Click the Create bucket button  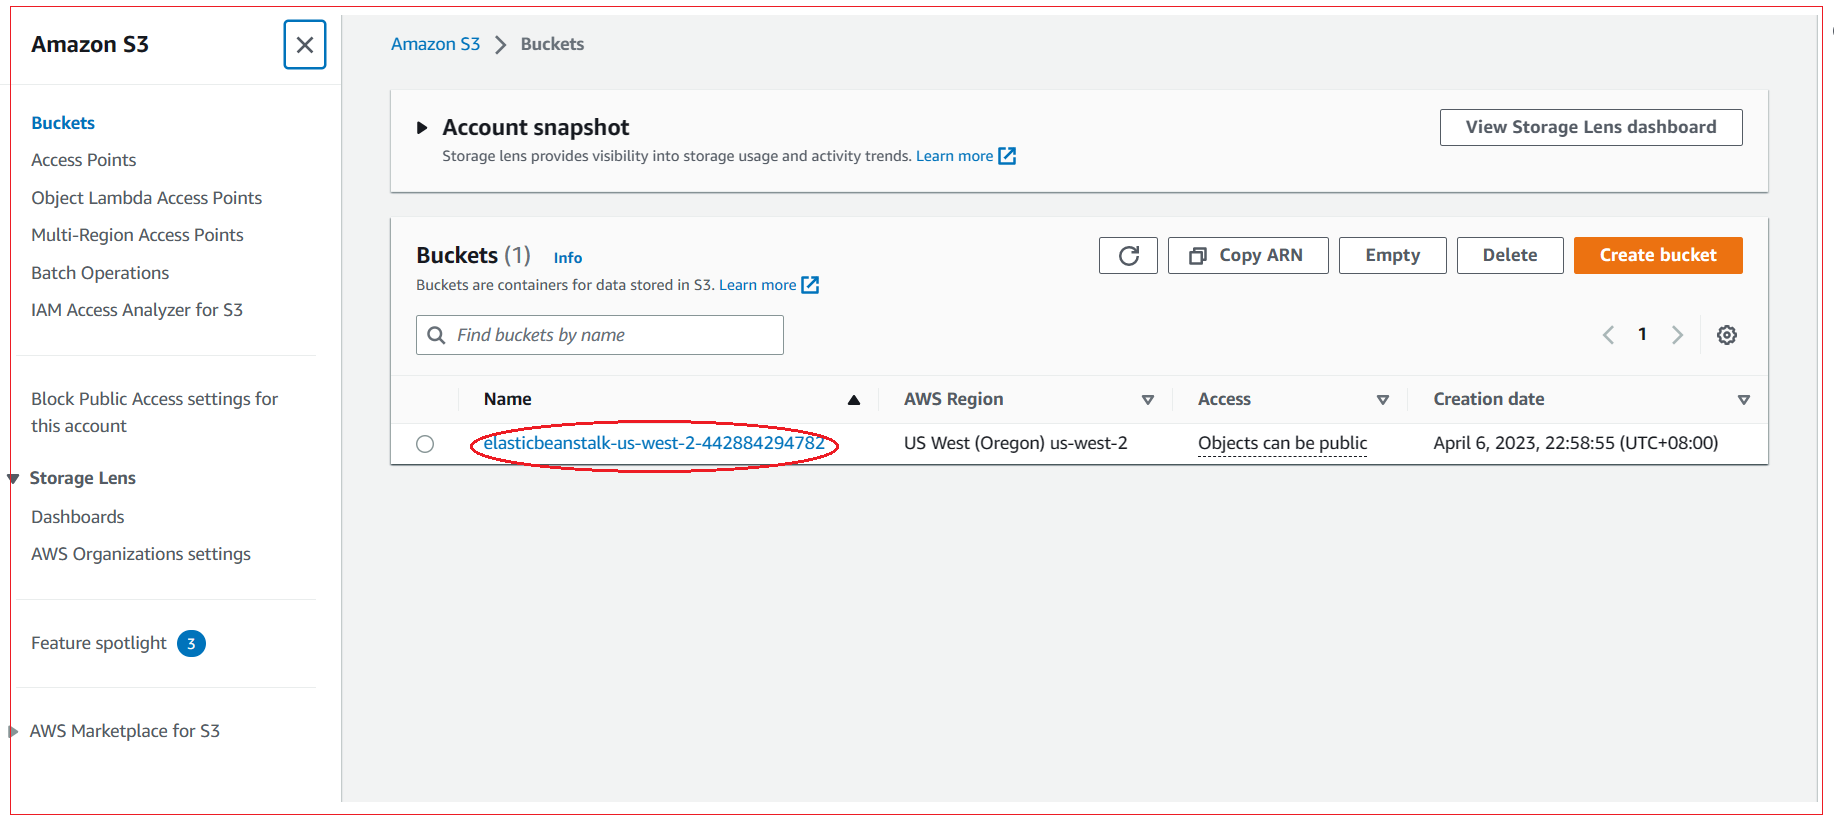1658,255
